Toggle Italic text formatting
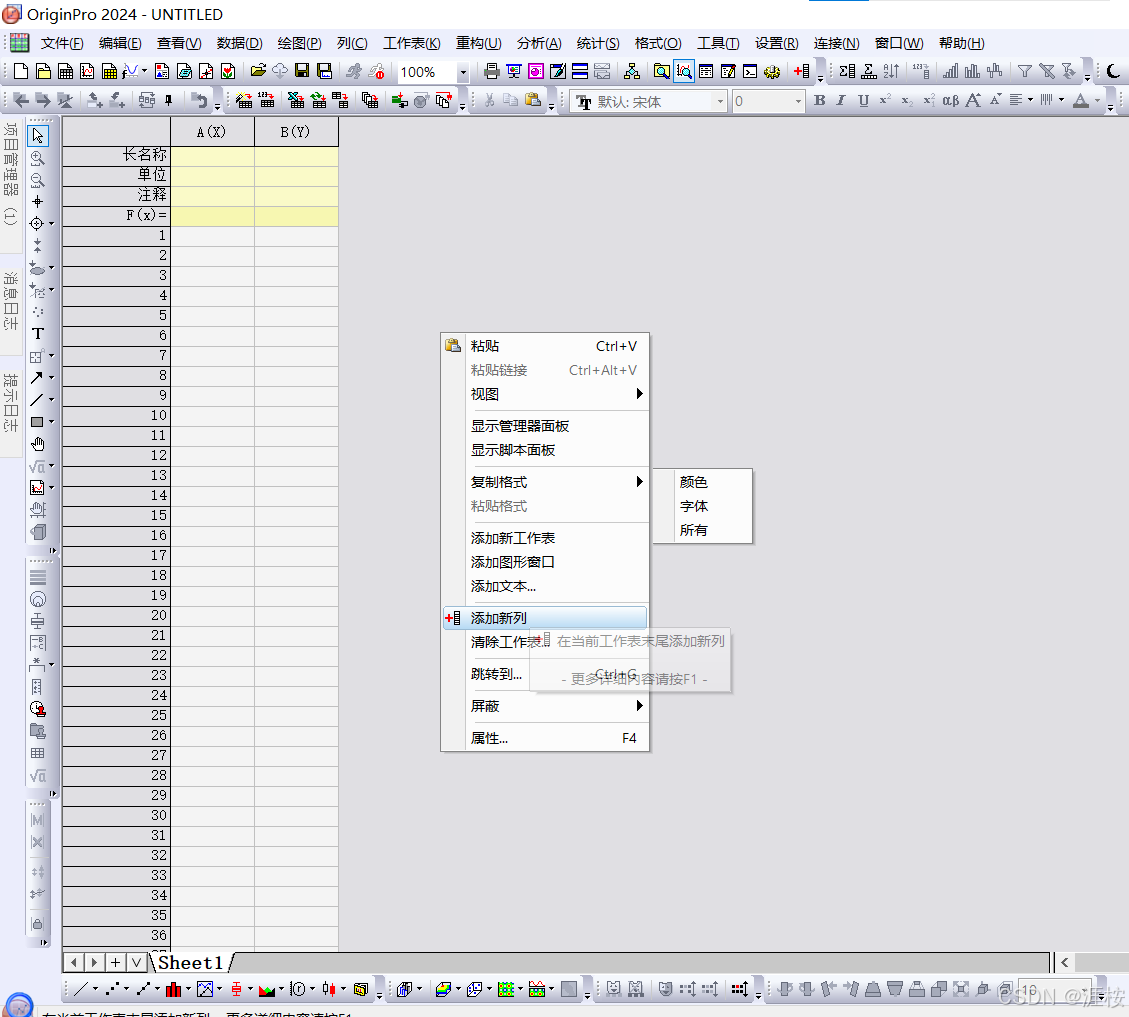Screen dimensions: 1129x1017 841,101
